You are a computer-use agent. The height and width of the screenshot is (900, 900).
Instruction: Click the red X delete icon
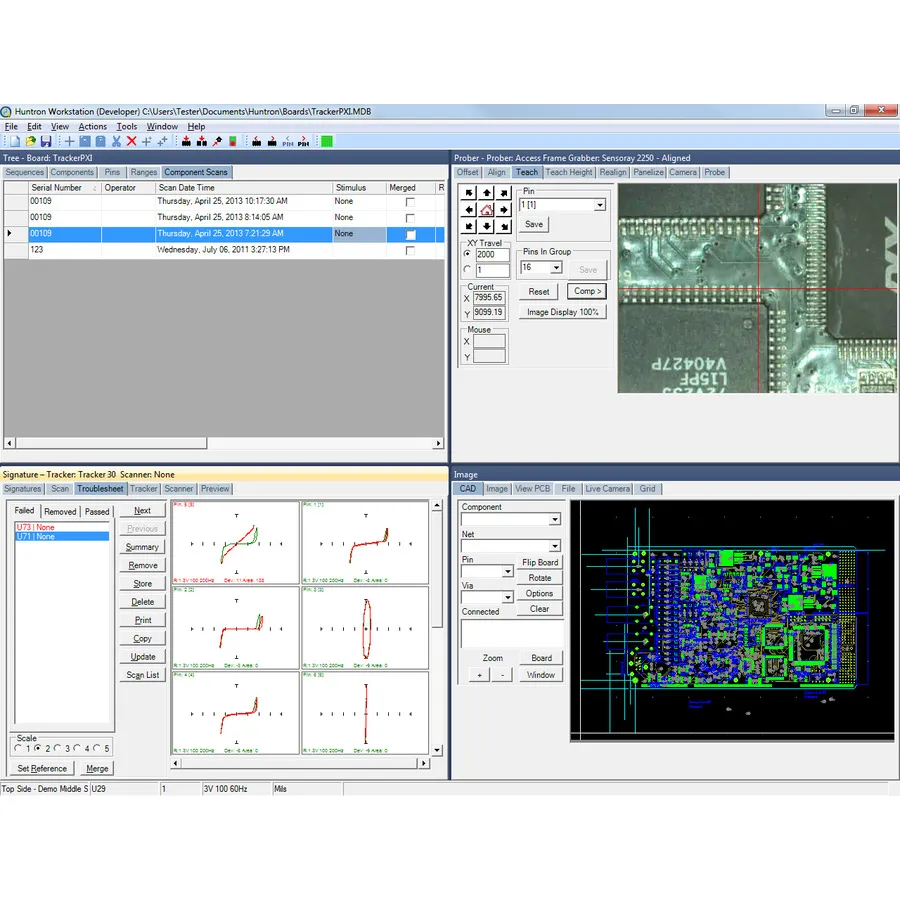pyautogui.click(x=131, y=141)
